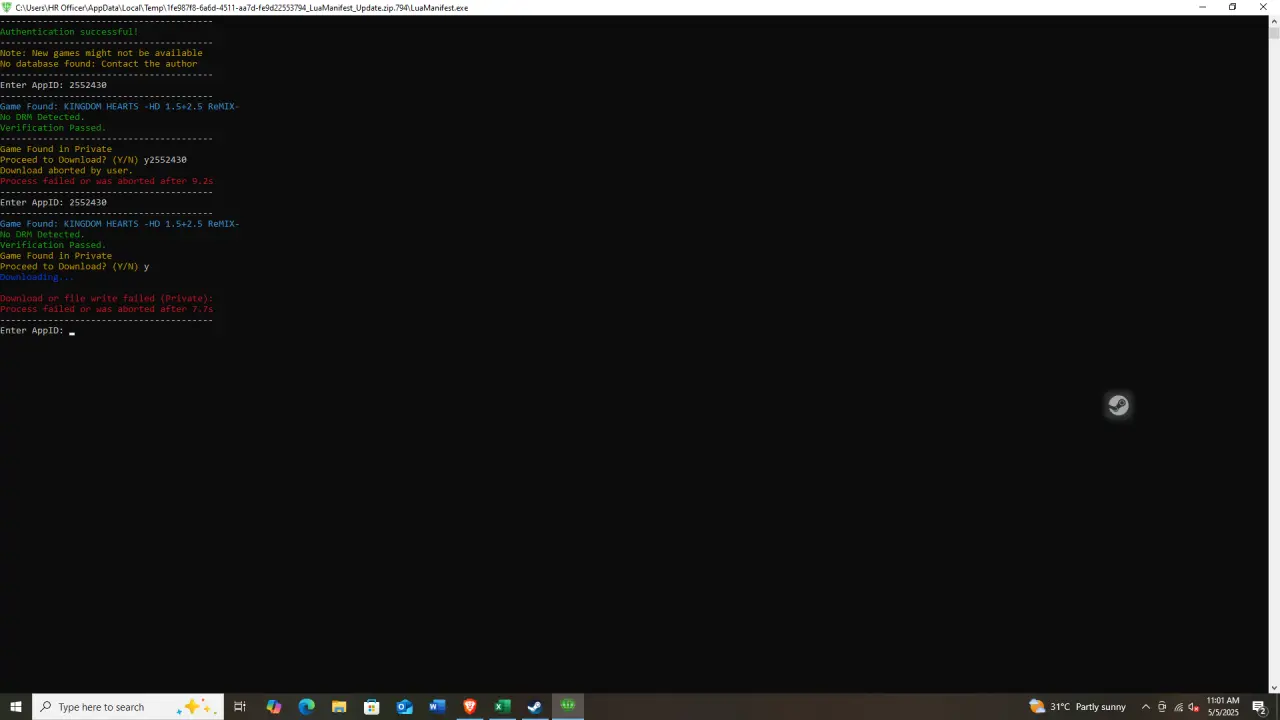Click the scrollbar down arrow in console
This screenshot has height=720, width=1280.
[1274, 688]
